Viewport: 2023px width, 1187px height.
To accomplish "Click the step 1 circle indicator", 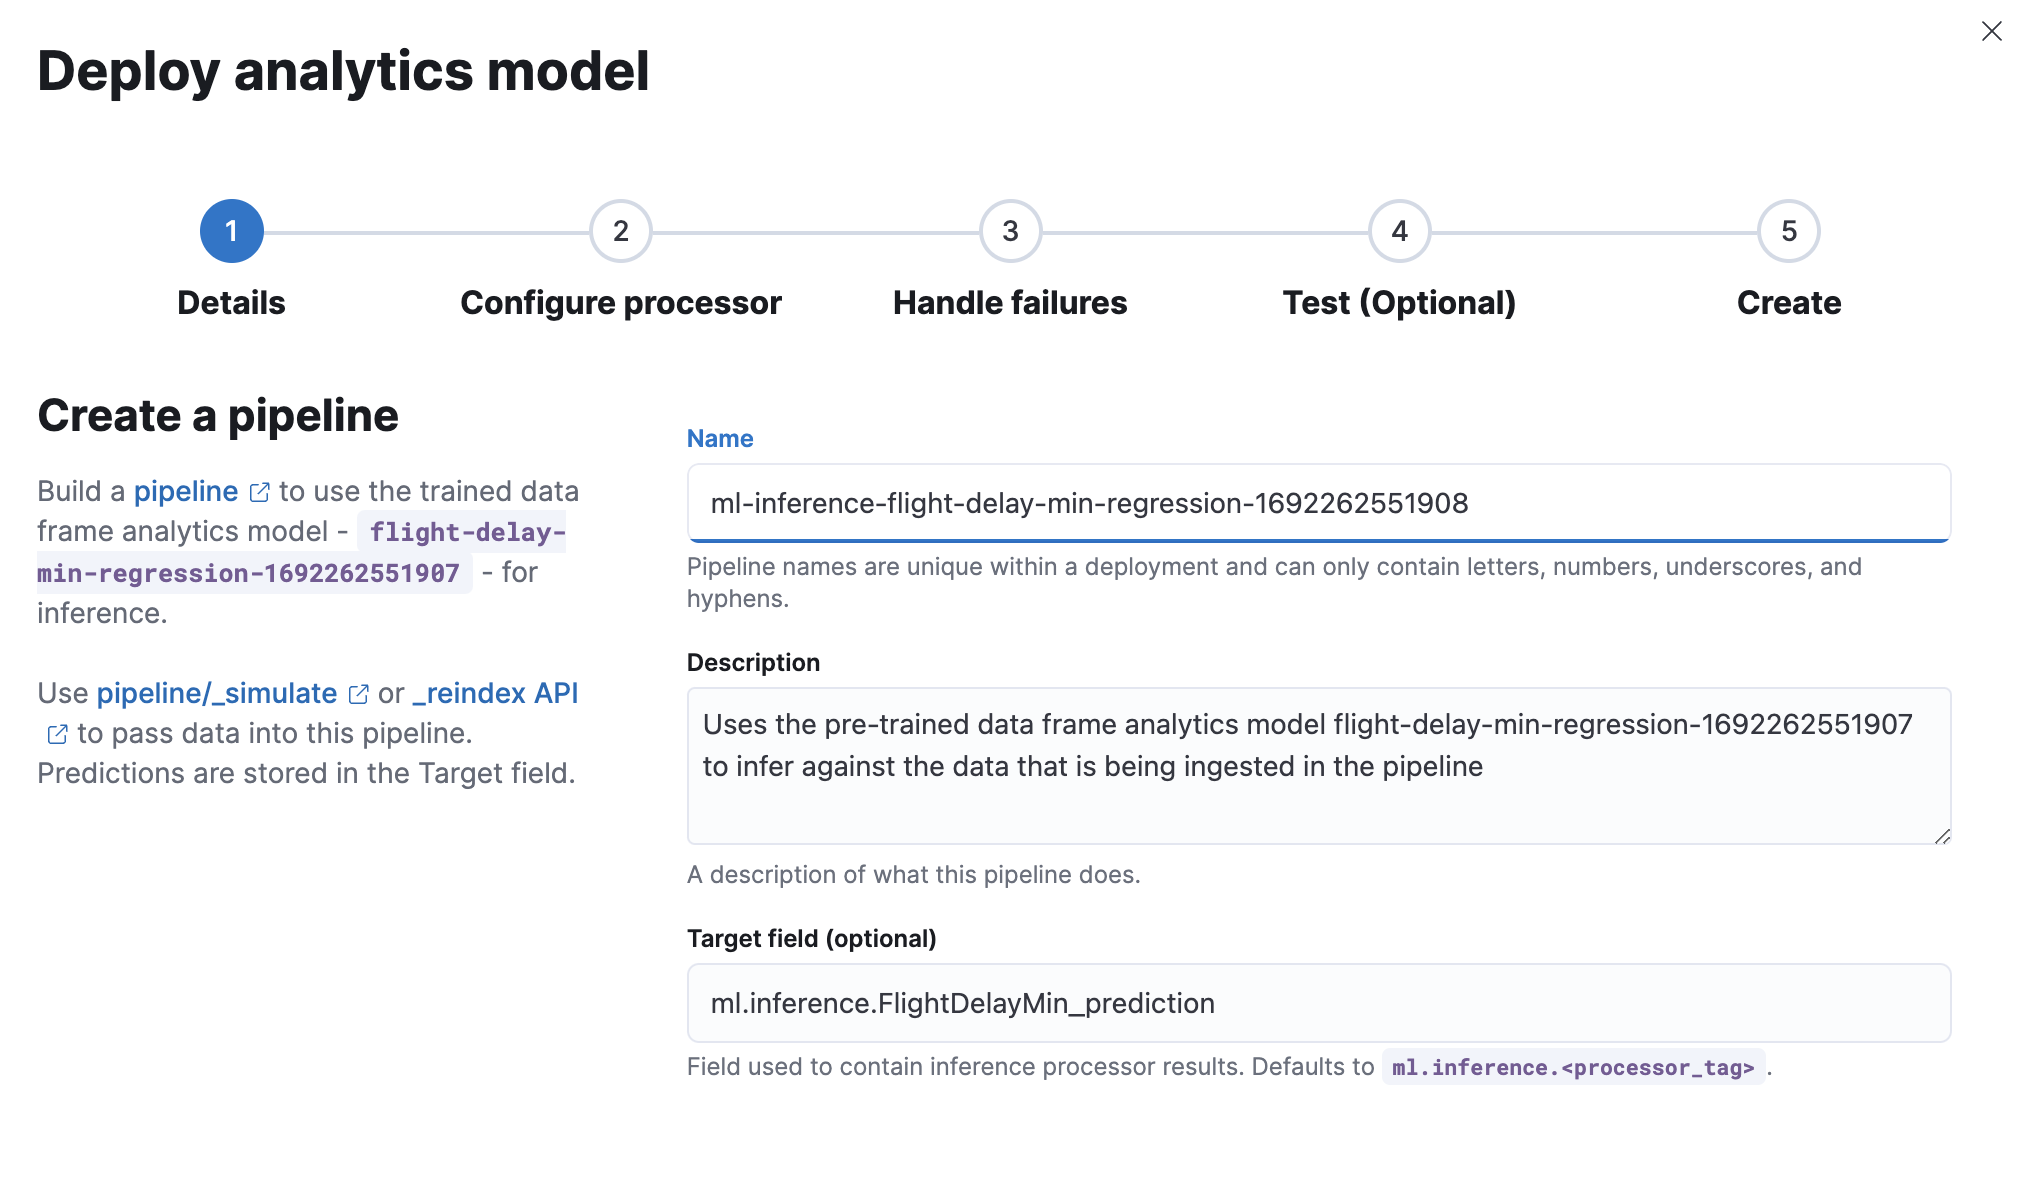I will pyautogui.click(x=231, y=230).
